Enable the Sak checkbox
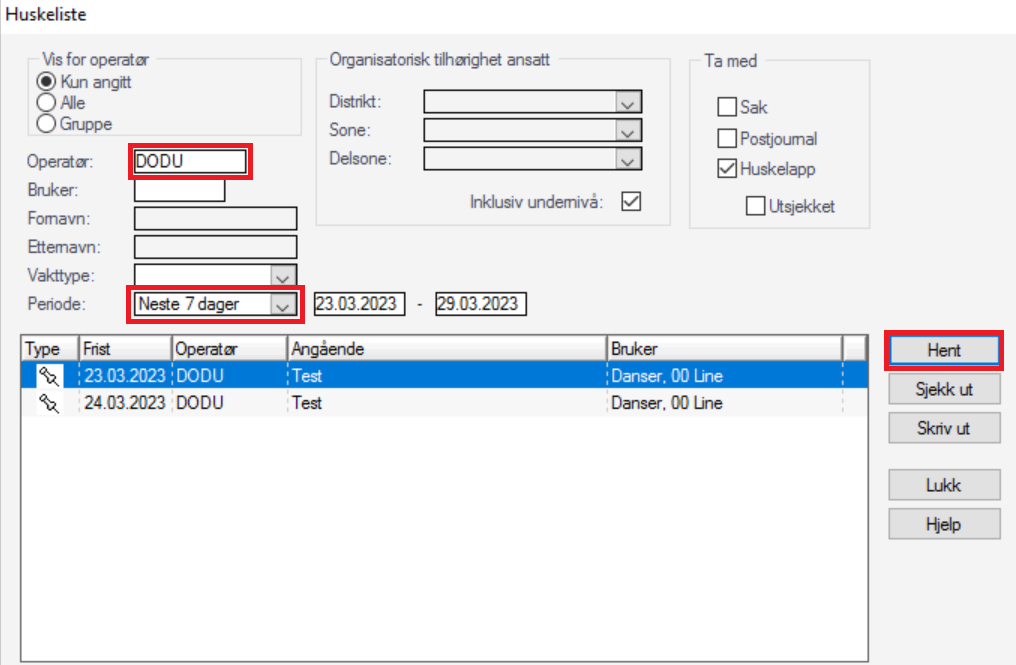 (x=727, y=107)
